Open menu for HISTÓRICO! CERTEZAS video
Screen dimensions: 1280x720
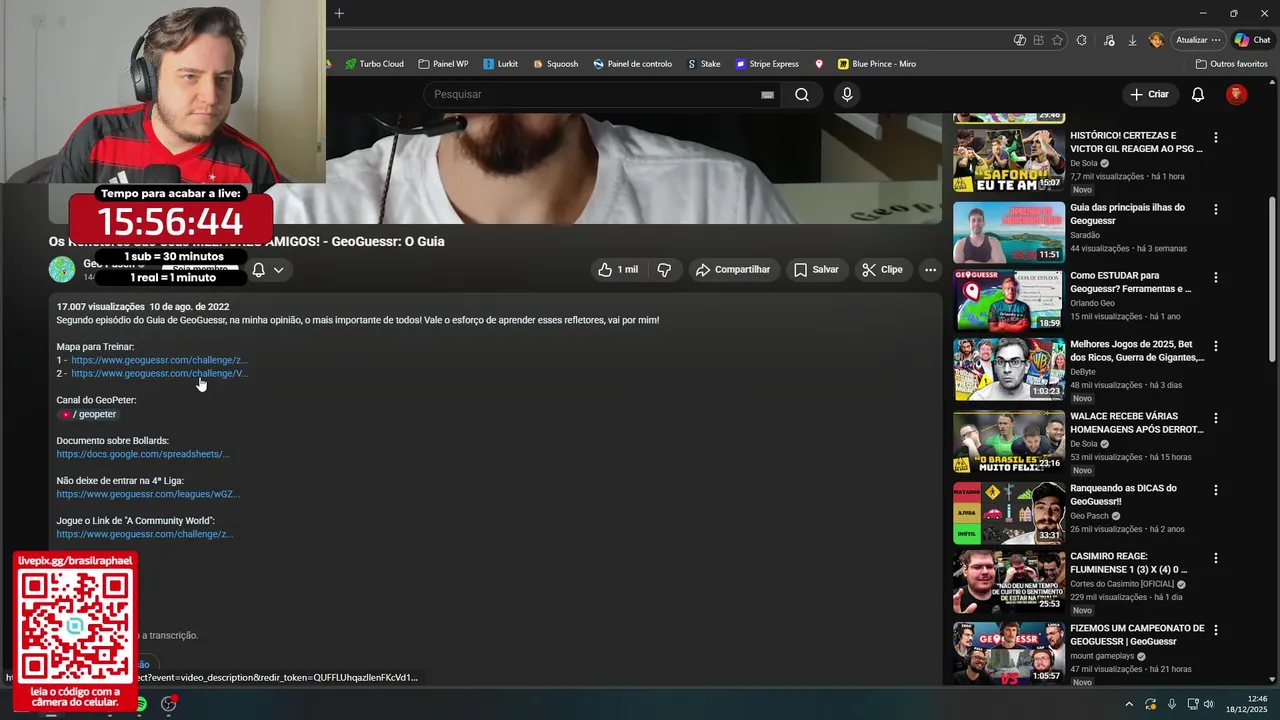1216,137
